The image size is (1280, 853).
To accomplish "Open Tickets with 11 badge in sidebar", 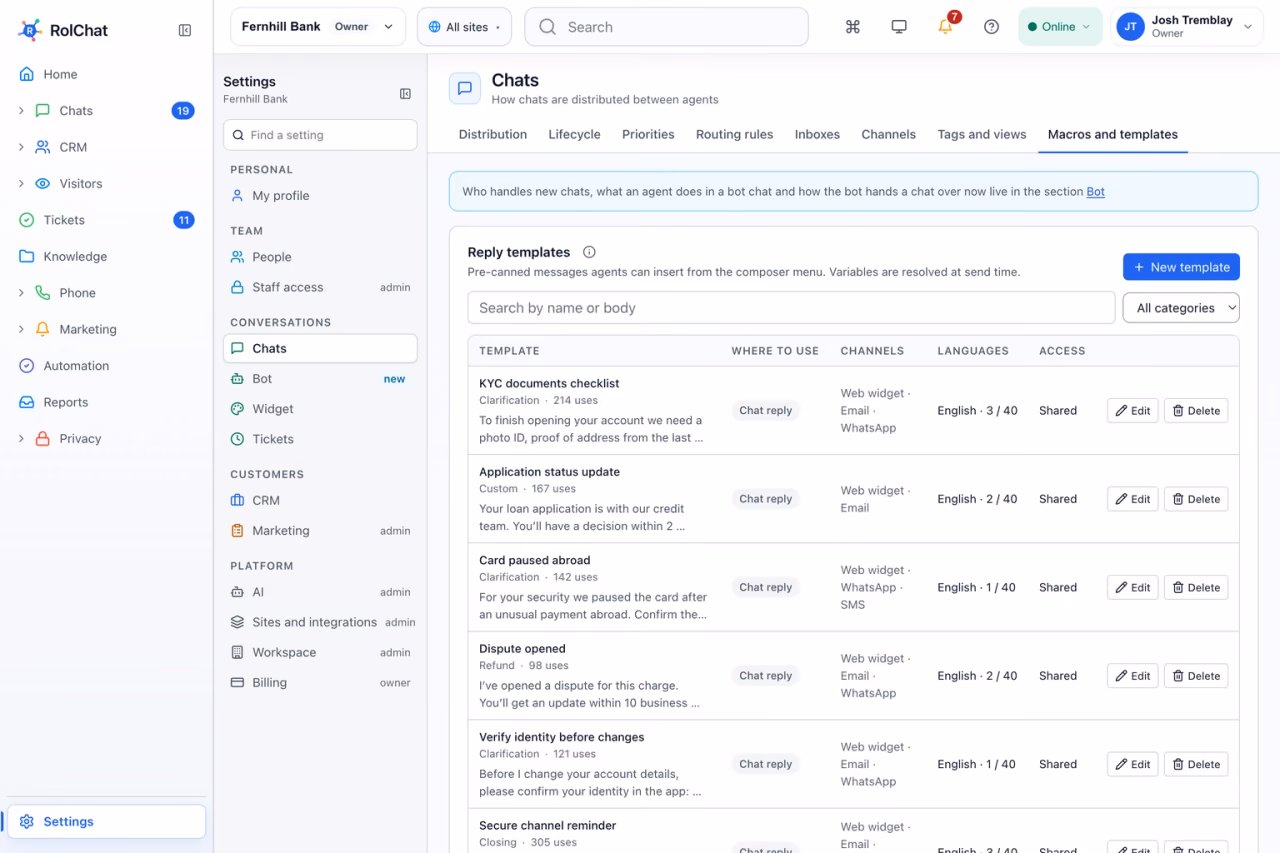I will click(x=106, y=220).
